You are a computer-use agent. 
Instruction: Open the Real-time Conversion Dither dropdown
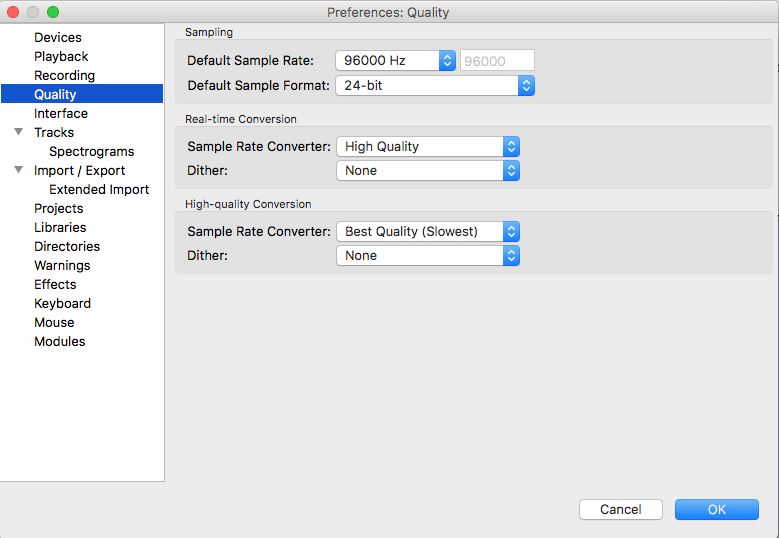click(x=428, y=170)
